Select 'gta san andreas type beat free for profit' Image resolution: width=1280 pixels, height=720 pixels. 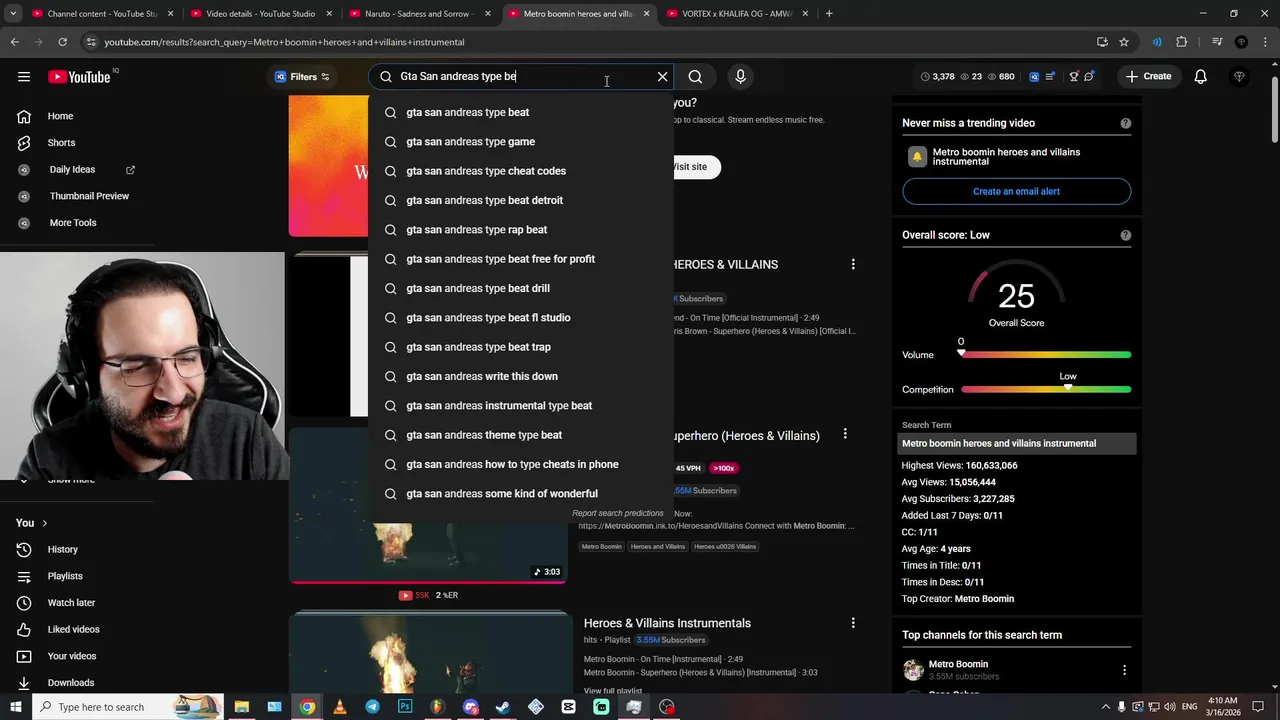[x=521, y=259]
